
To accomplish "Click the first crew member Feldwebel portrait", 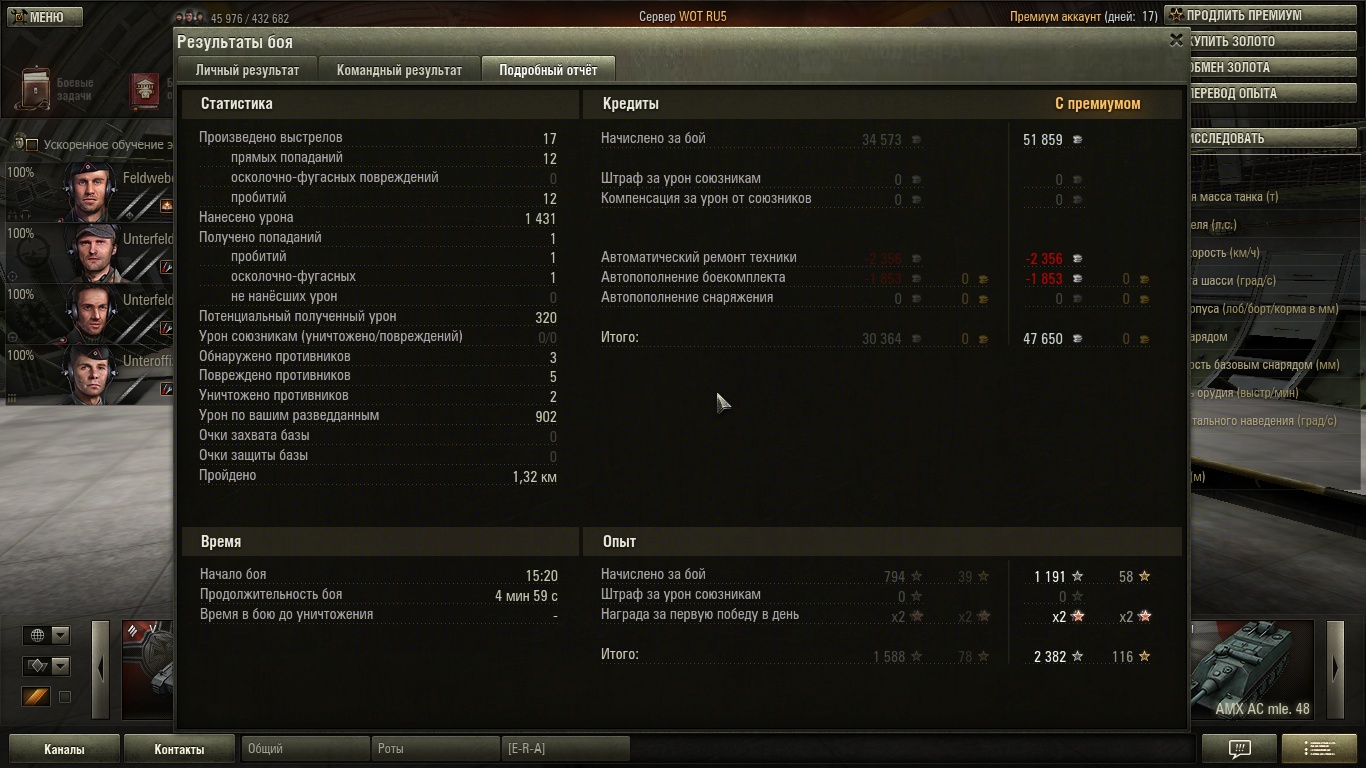I will click(91, 190).
